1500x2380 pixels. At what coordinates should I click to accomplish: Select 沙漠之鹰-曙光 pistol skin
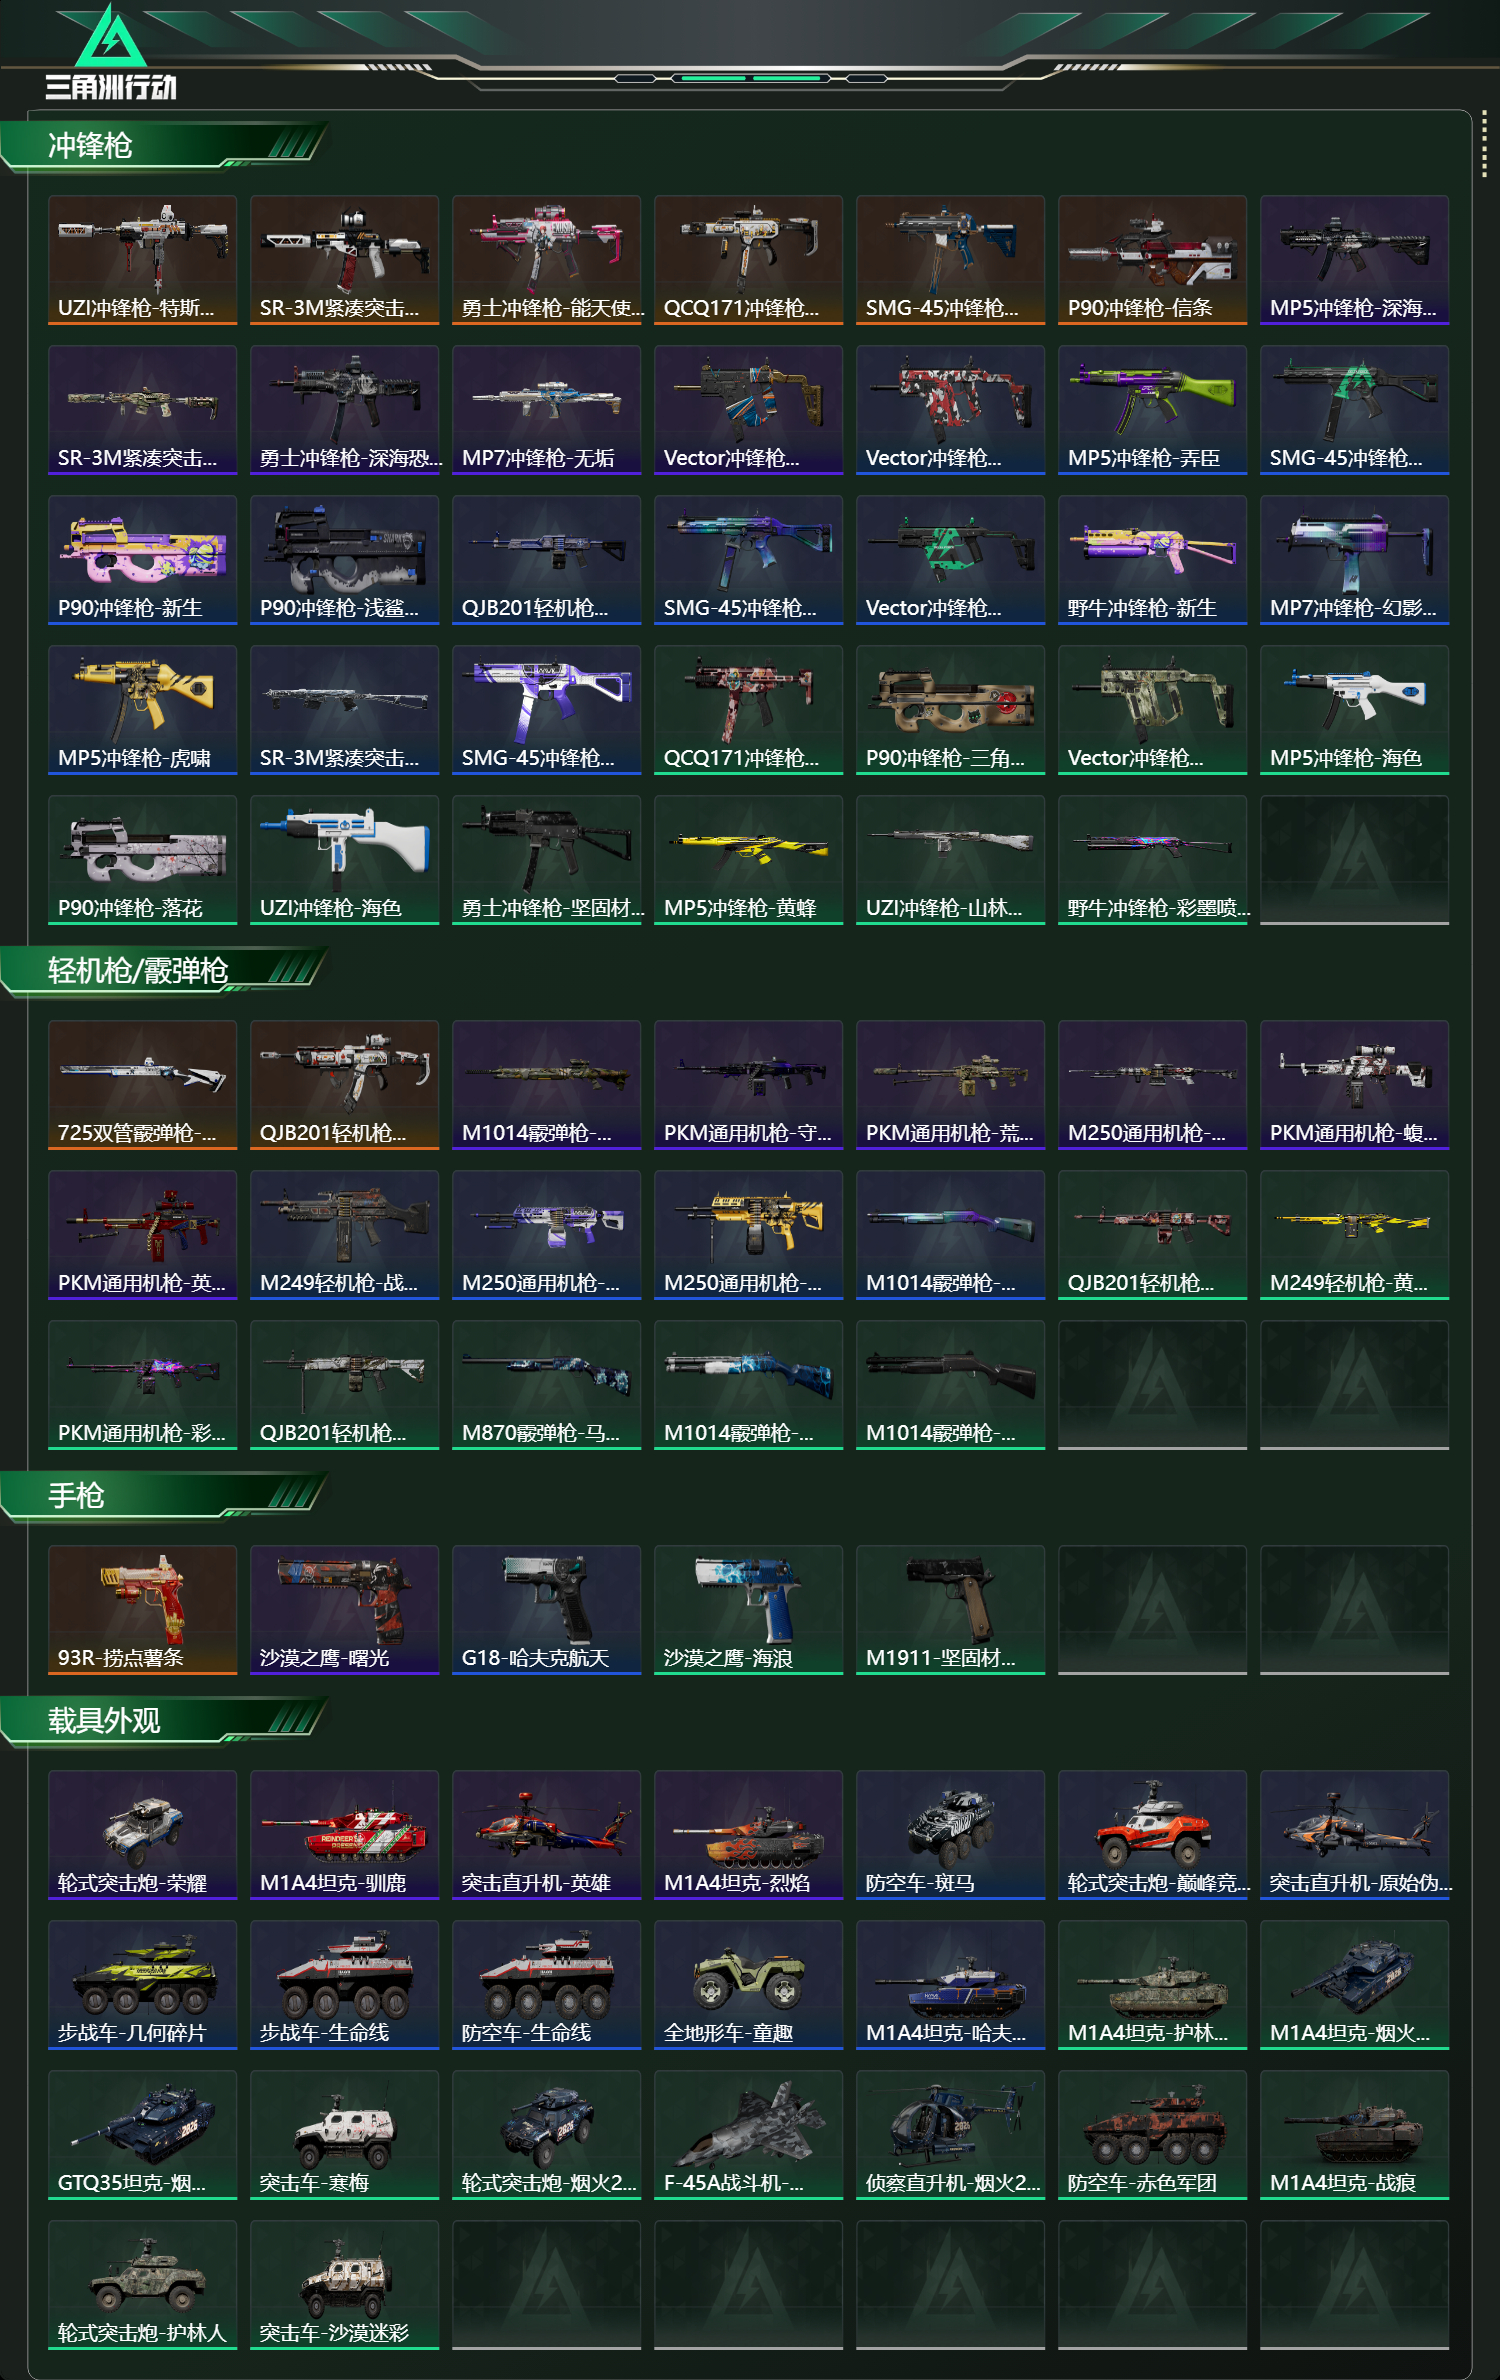point(344,1610)
